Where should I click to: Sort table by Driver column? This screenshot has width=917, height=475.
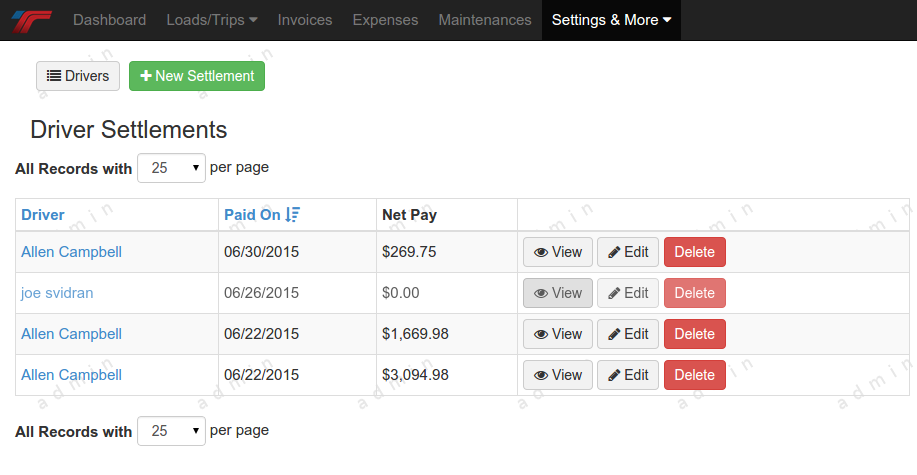(x=43, y=215)
